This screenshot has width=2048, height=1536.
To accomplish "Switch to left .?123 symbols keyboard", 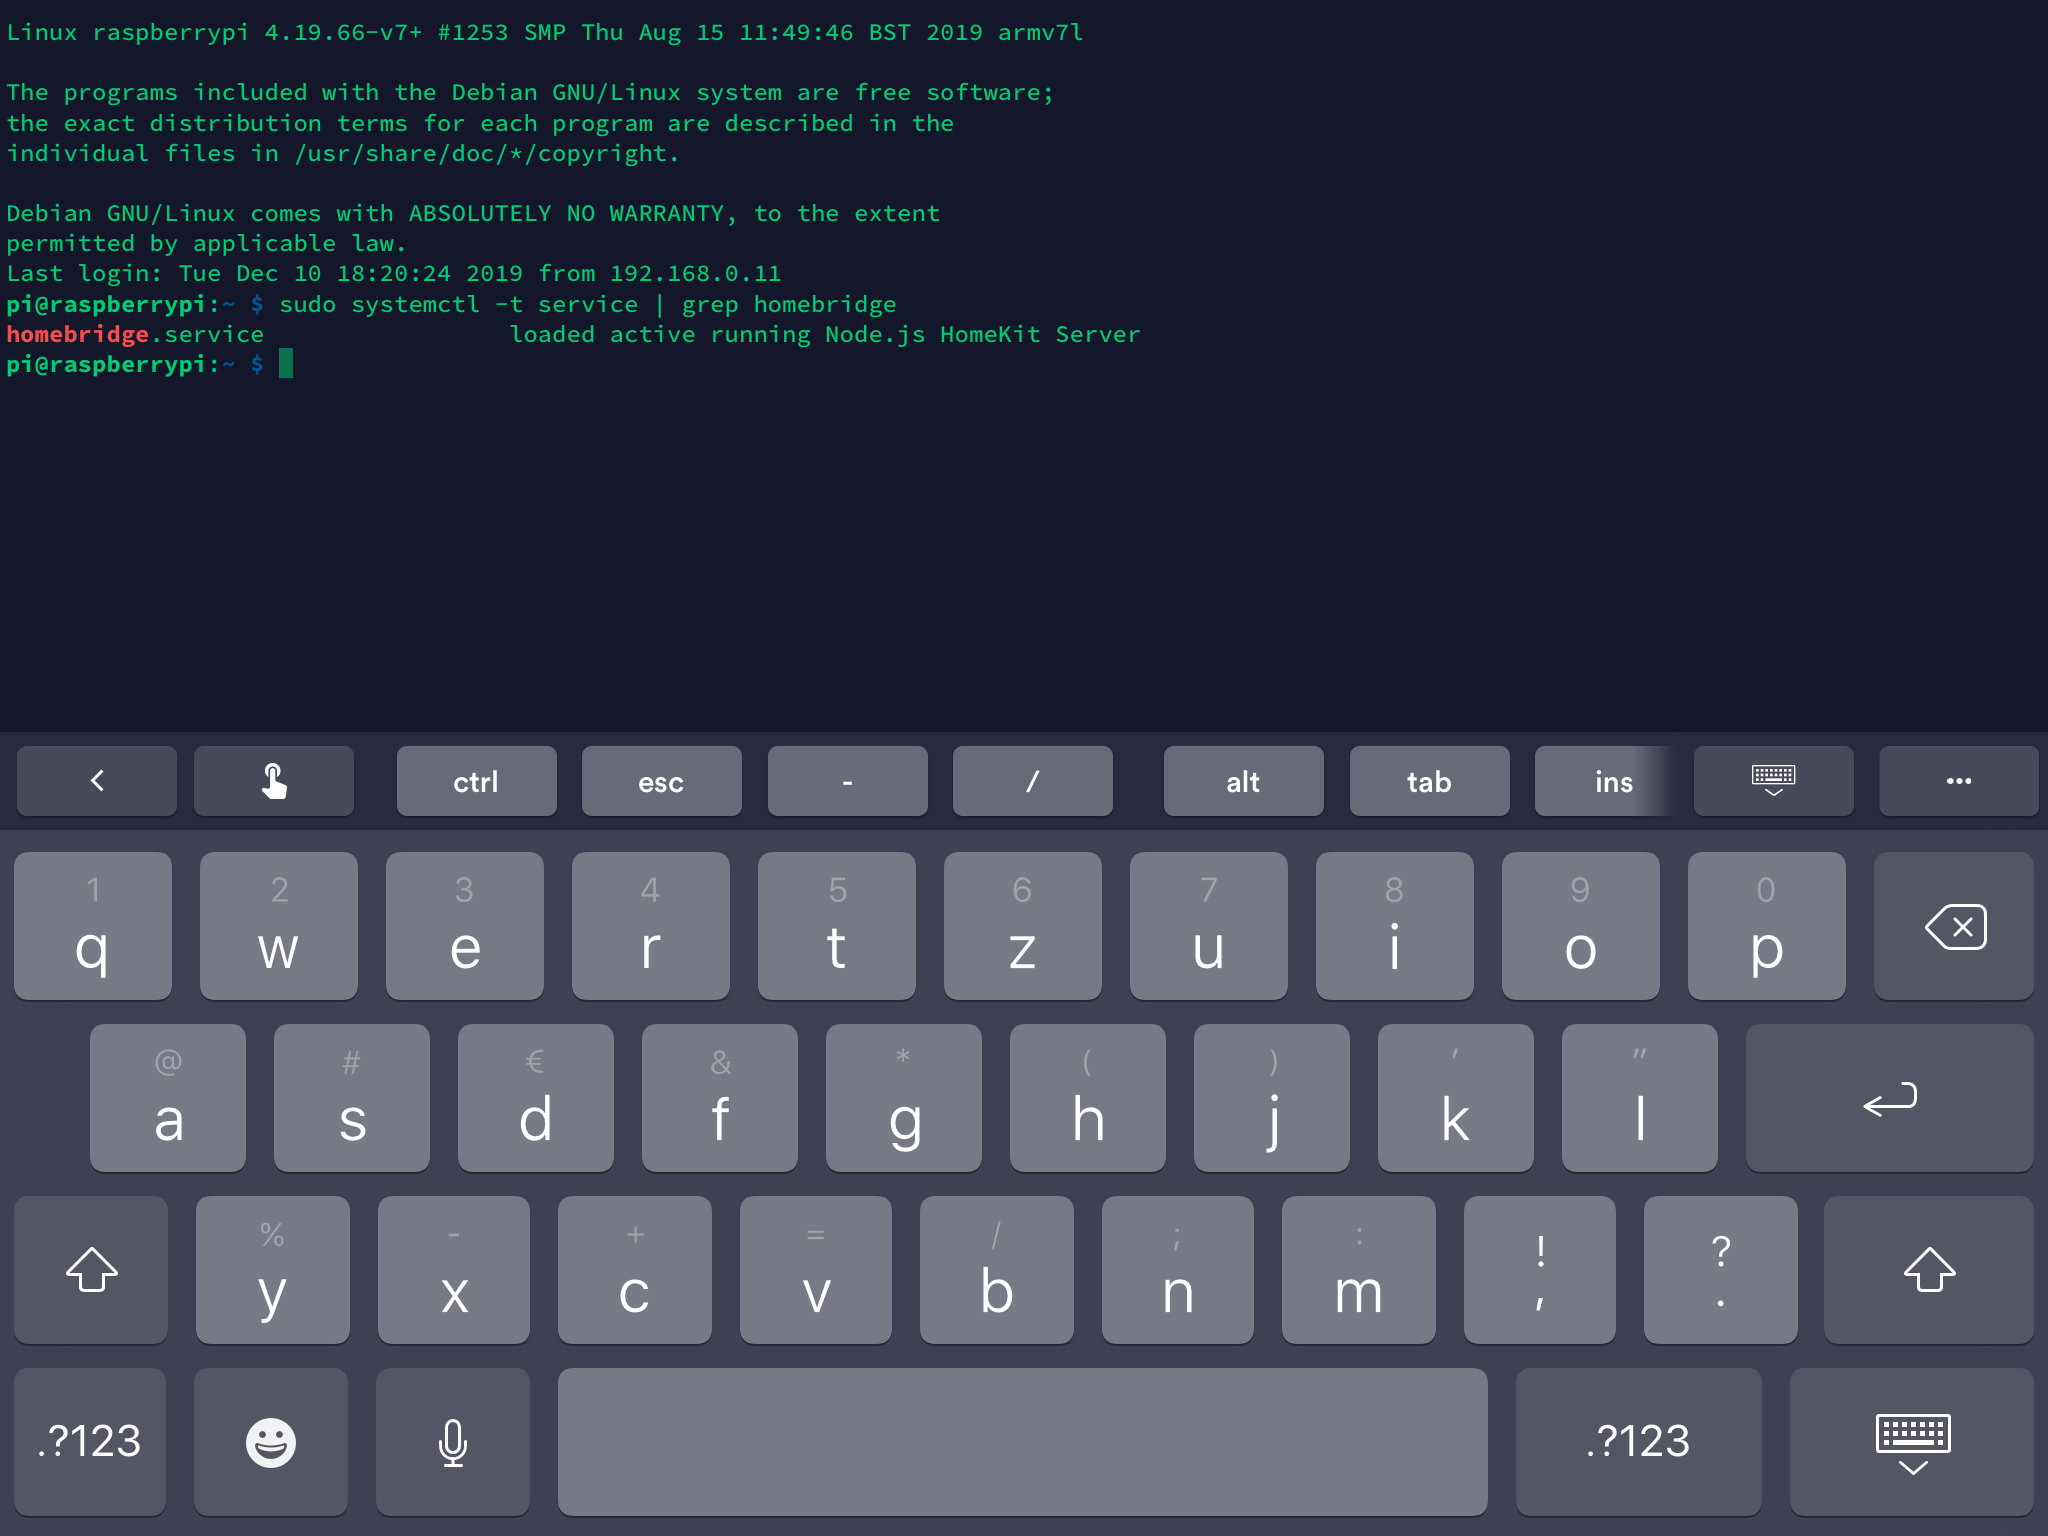I will 90,1441.
